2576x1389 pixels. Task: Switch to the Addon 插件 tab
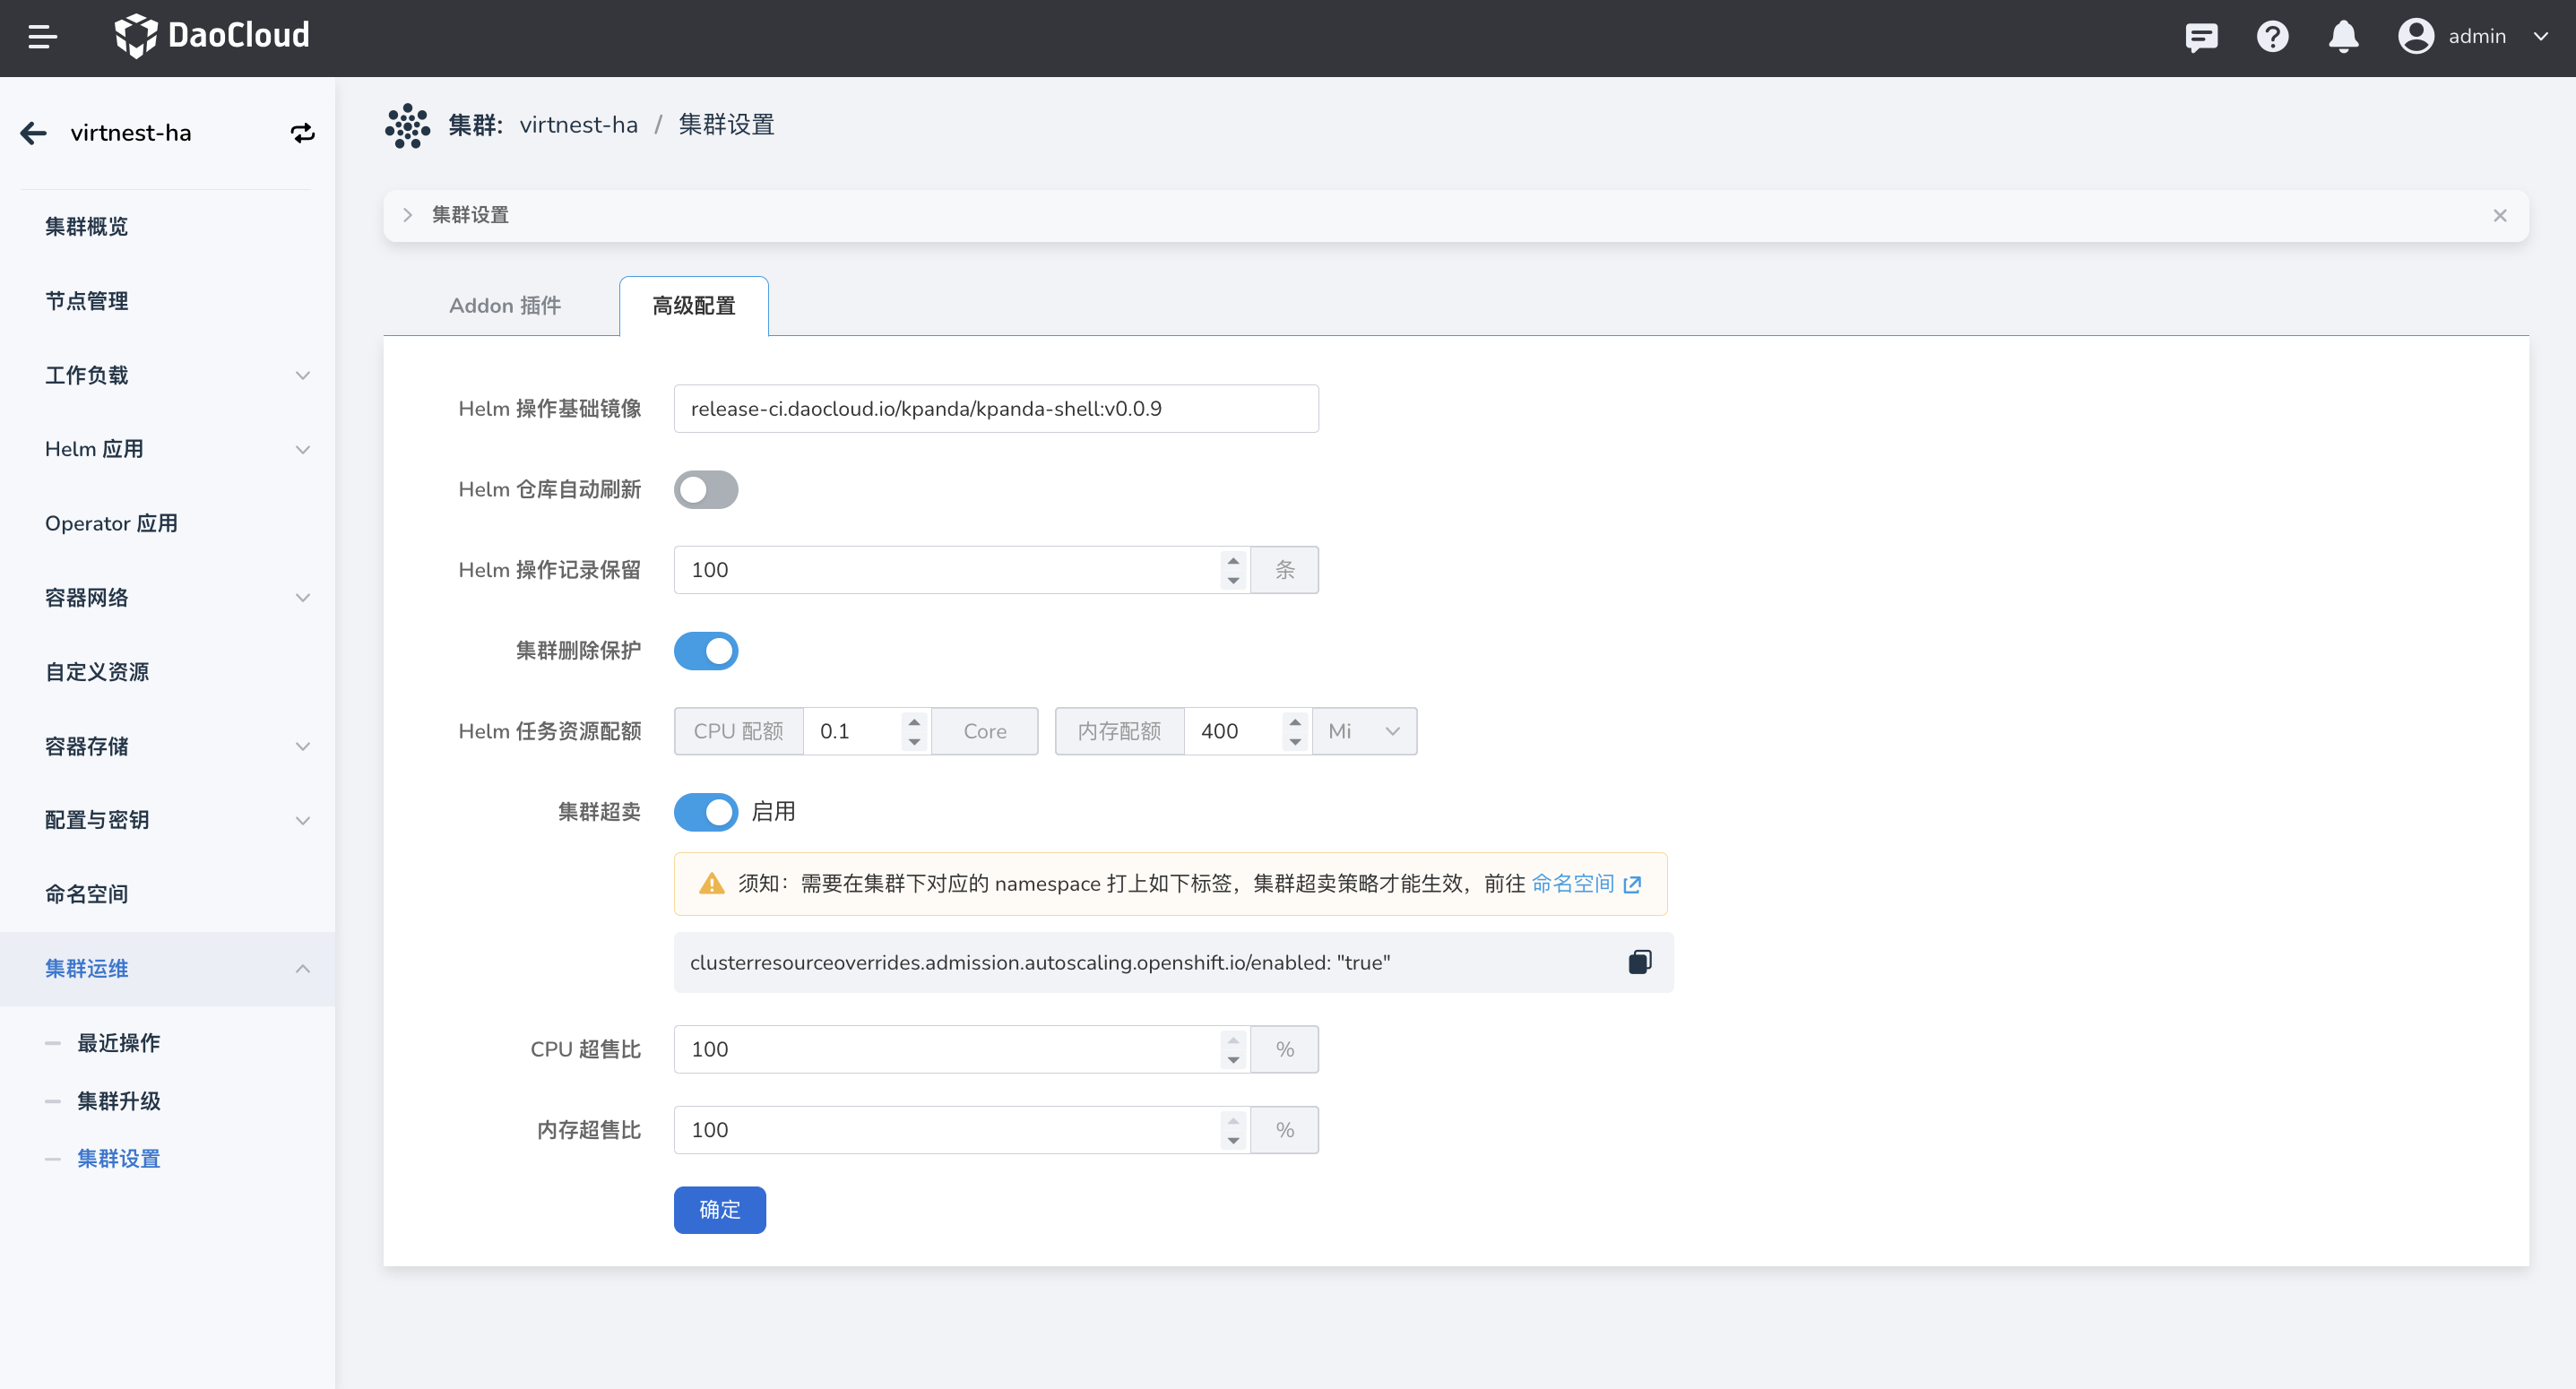pos(504,306)
